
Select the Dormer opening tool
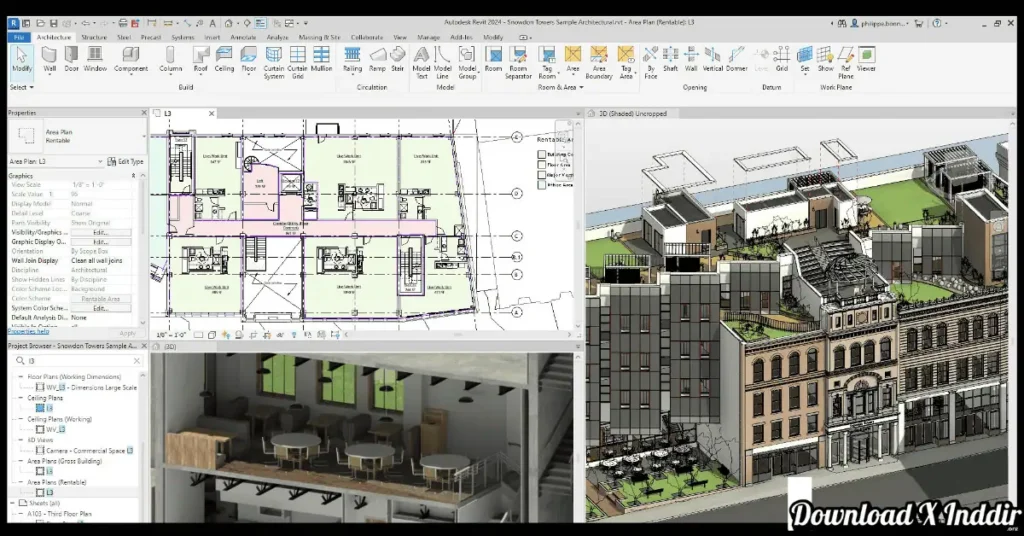coord(736,59)
